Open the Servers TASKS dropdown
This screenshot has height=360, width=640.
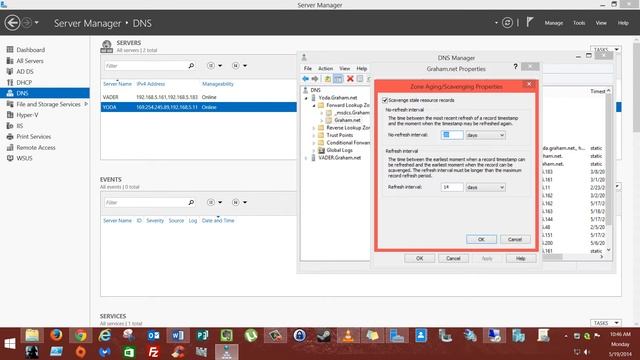tap(606, 49)
